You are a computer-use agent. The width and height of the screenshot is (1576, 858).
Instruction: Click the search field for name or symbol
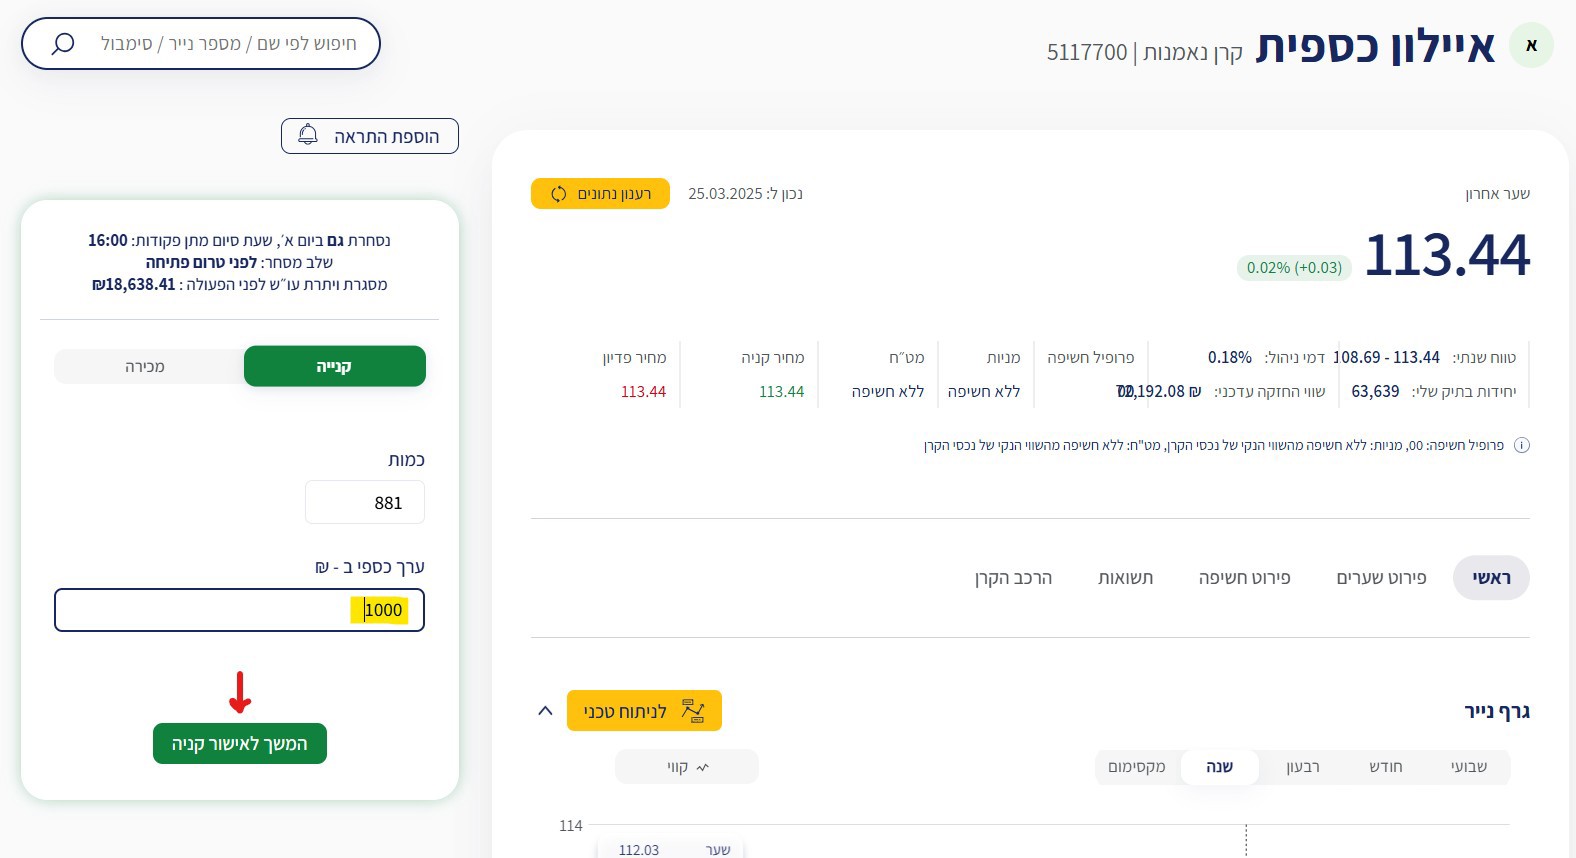coord(200,44)
